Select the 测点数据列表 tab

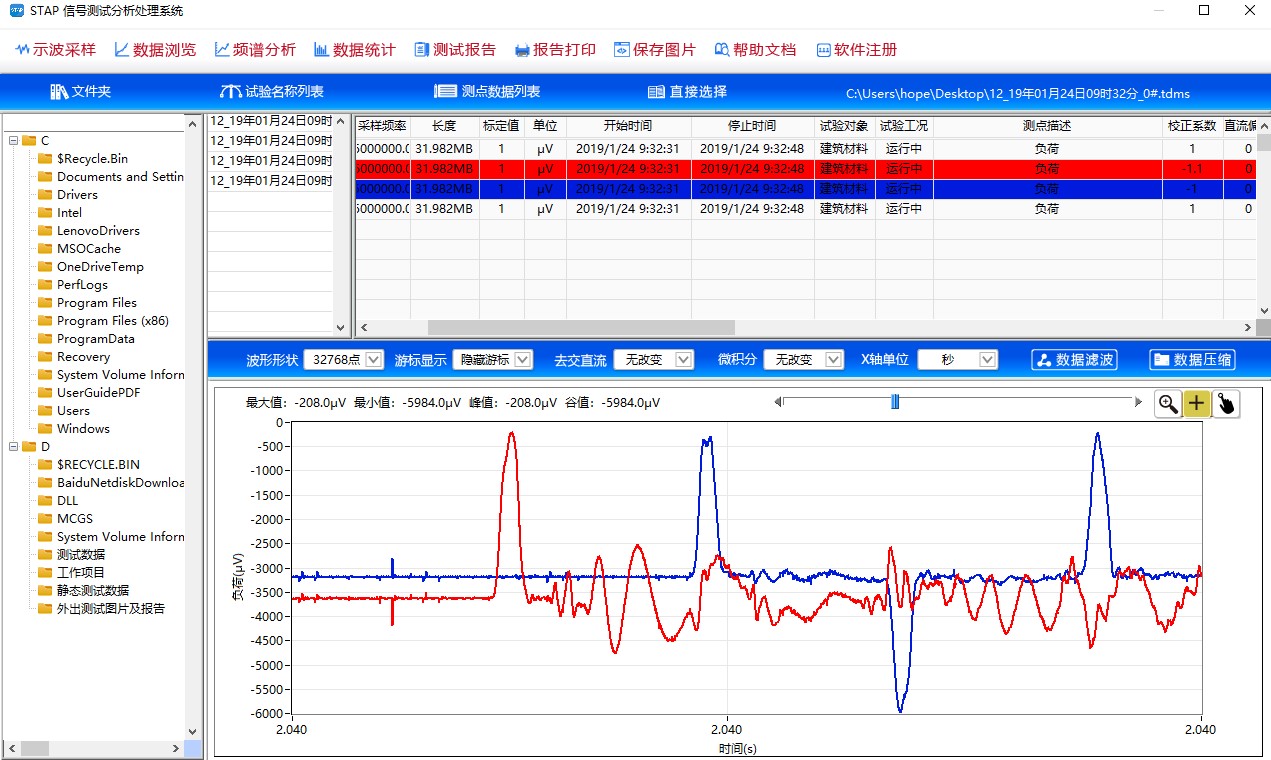[x=487, y=91]
